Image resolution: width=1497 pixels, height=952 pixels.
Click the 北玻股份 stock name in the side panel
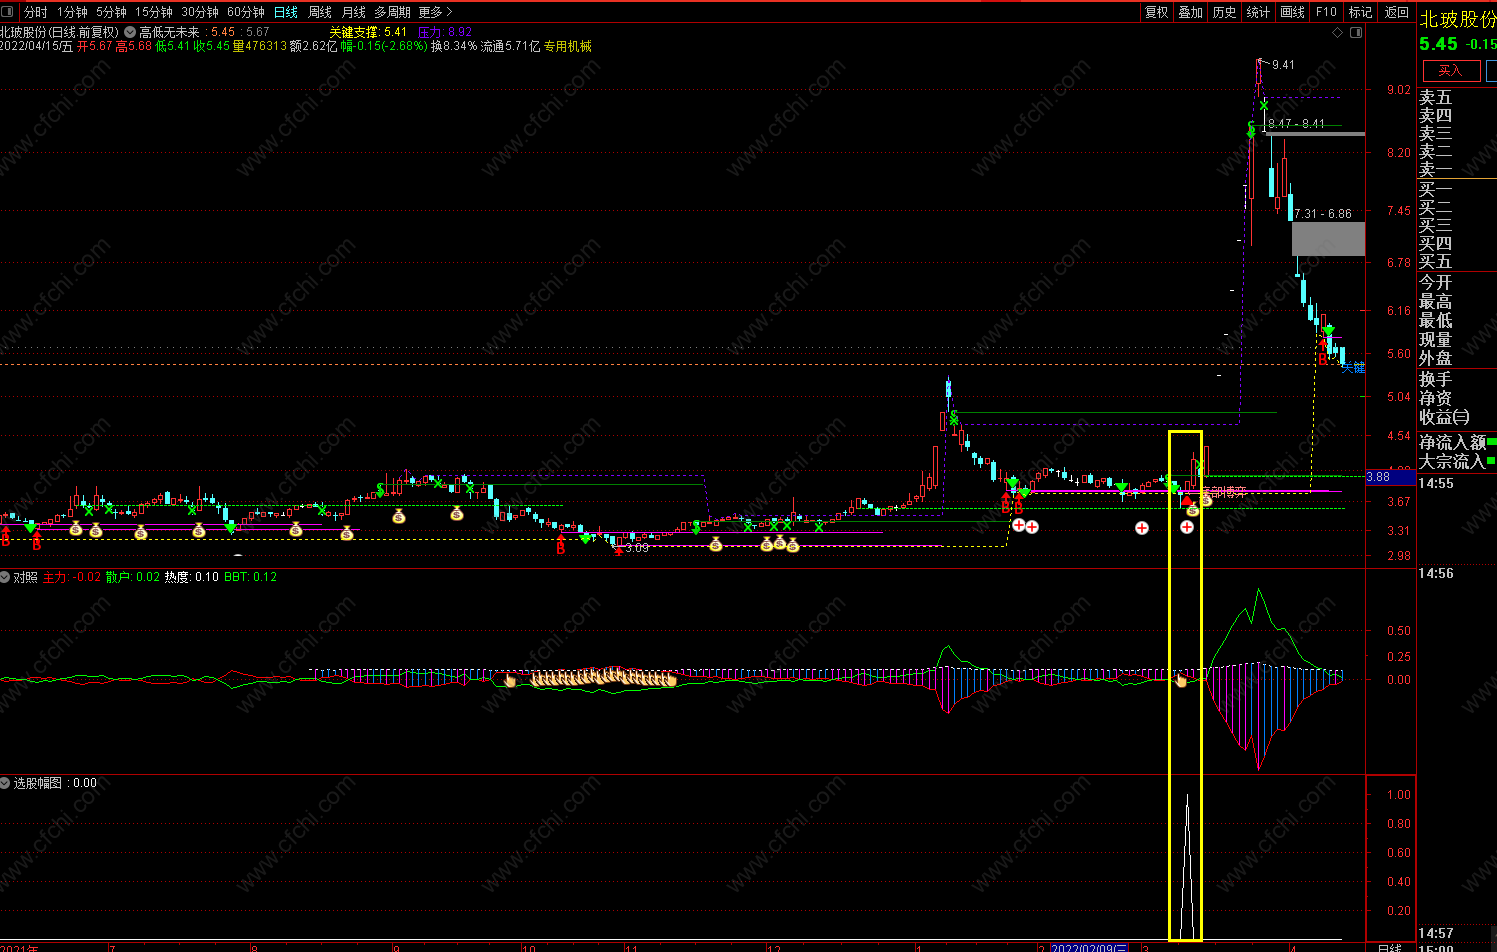1458,19
